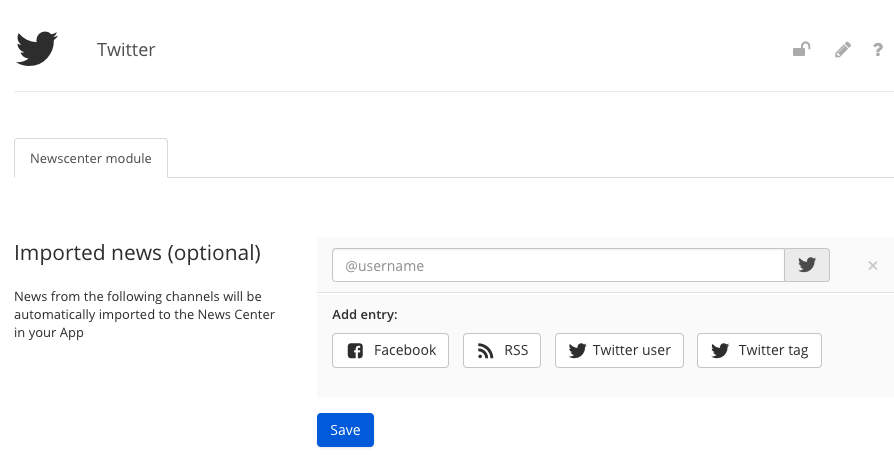Screen dimensions: 894x455
Task: Add a Twitter user entry
Action: (x=619, y=351)
